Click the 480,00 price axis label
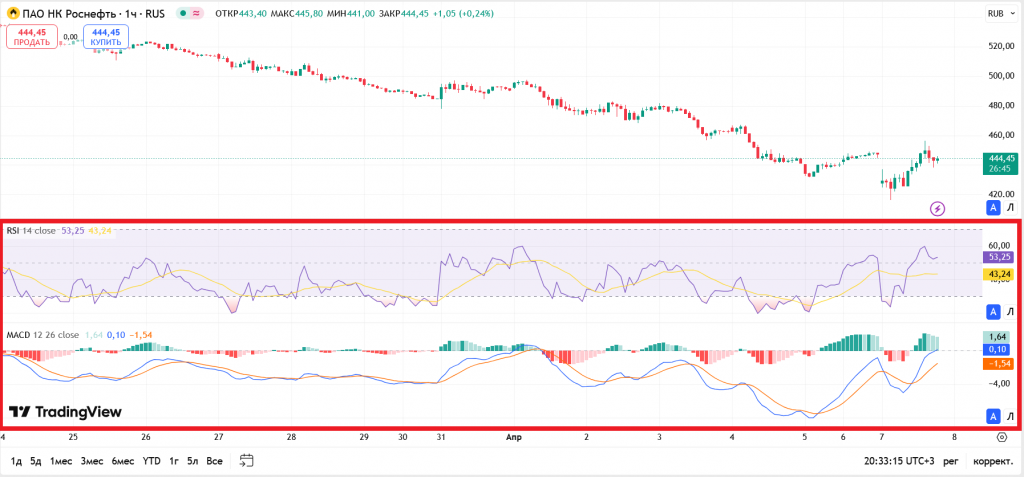The image size is (1024, 477). point(1001,105)
